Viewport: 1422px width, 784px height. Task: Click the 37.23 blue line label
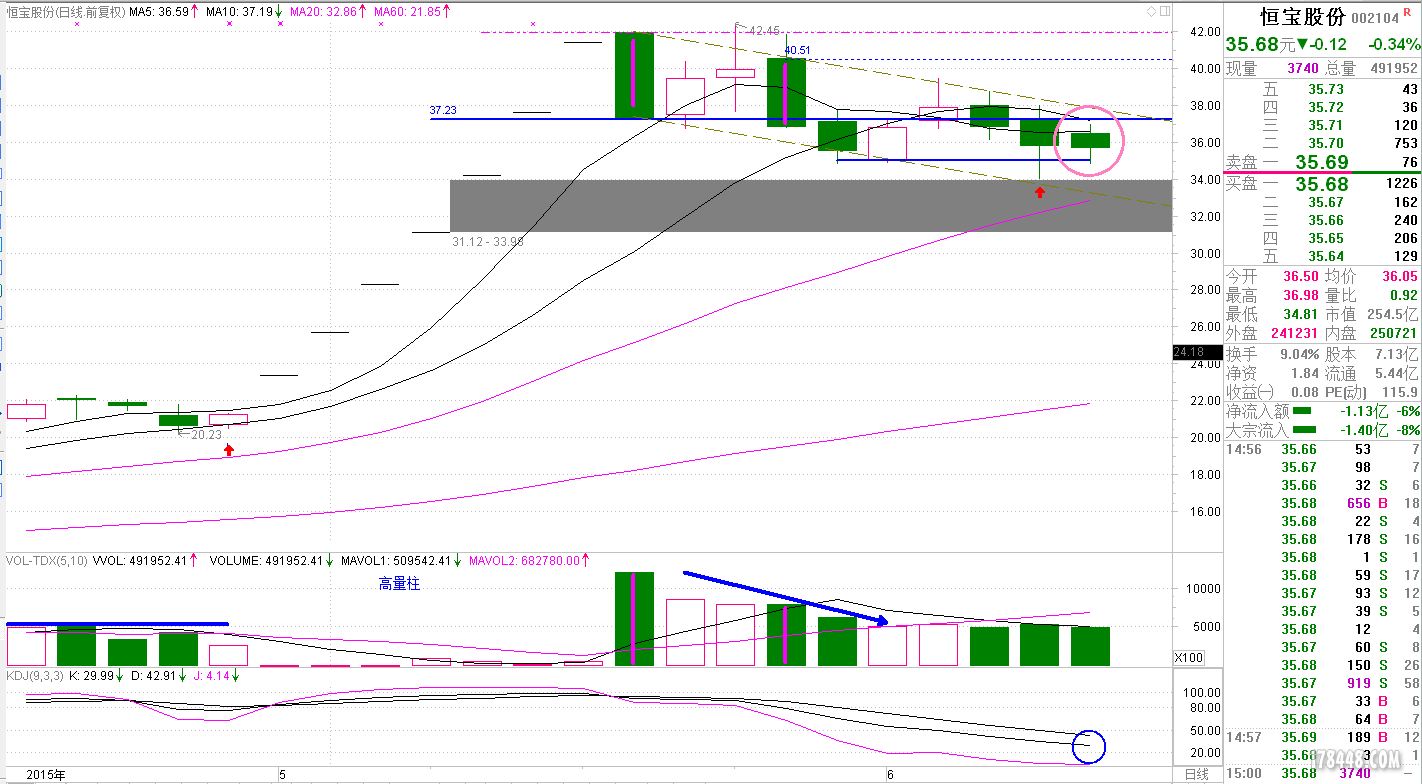click(x=443, y=110)
